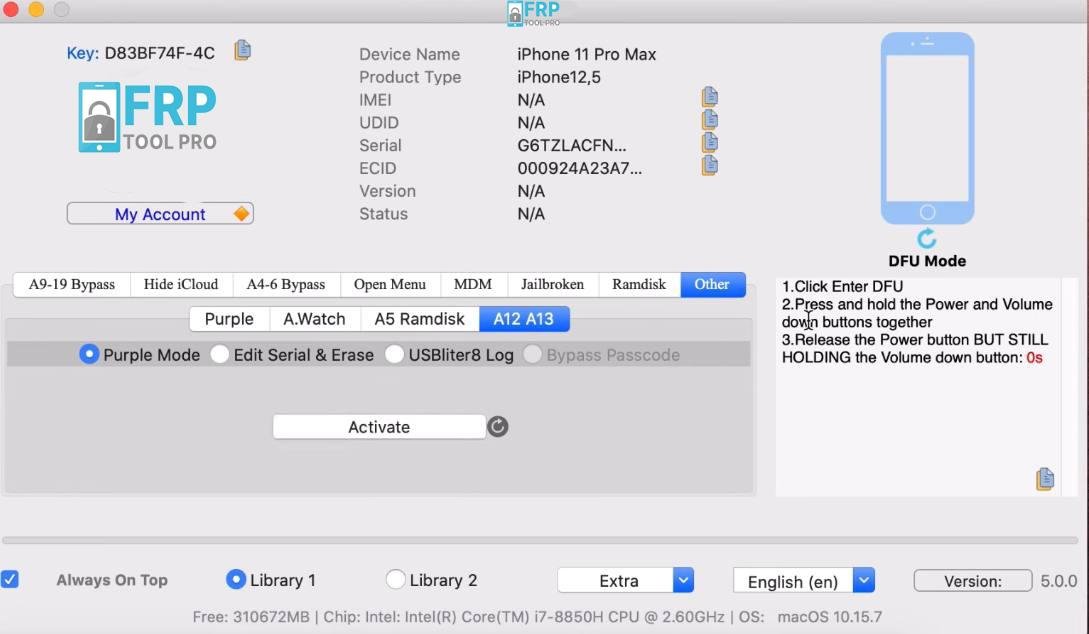Click version number 5.0.0
Image resolution: width=1089 pixels, height=634 pixels.
tap(1058, 581)
